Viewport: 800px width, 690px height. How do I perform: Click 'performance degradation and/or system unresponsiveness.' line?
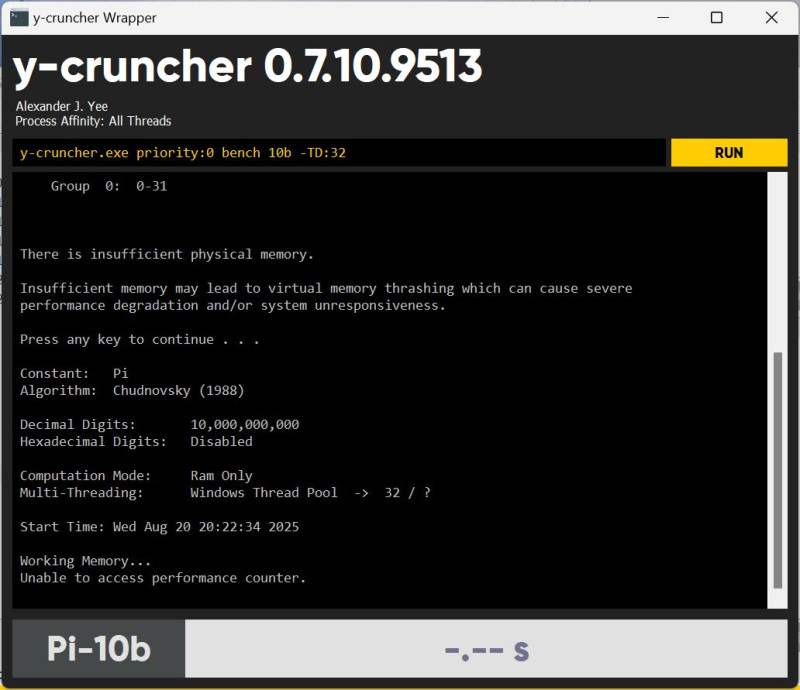point(233,305)
